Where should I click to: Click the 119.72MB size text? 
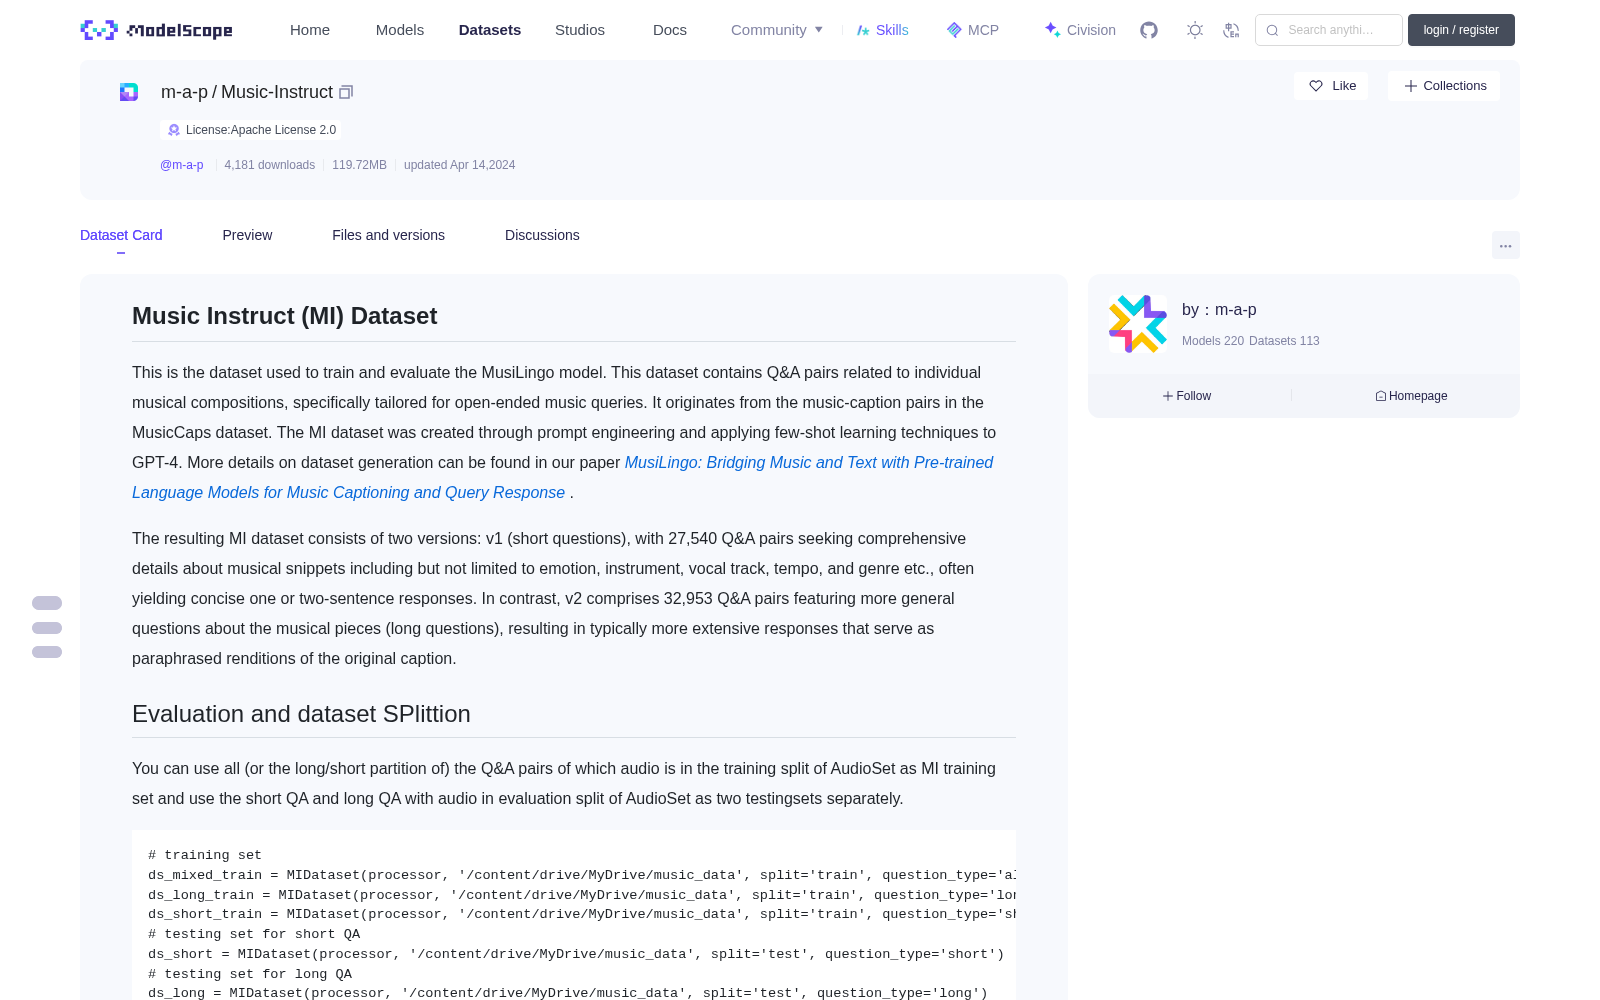pyautogui.click(x=359, y=165)
